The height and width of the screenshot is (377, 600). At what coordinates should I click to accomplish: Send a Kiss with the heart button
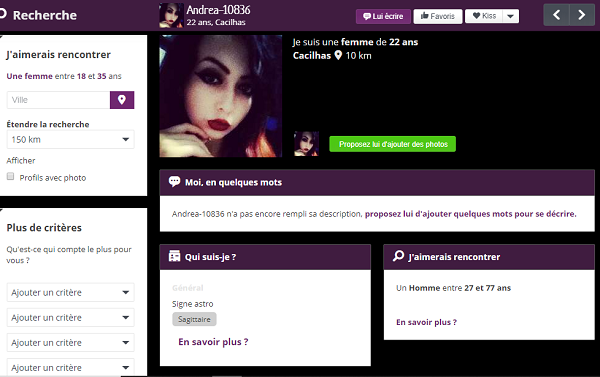coord(484,16)
